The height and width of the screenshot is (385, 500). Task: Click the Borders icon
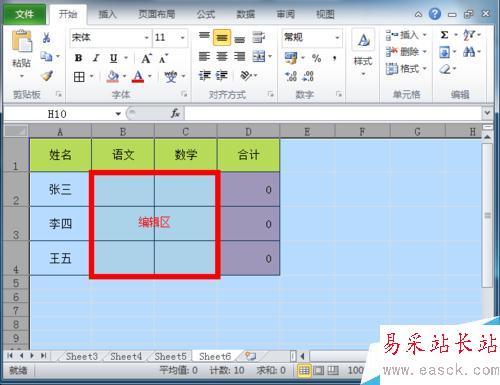tap(79, 77)
